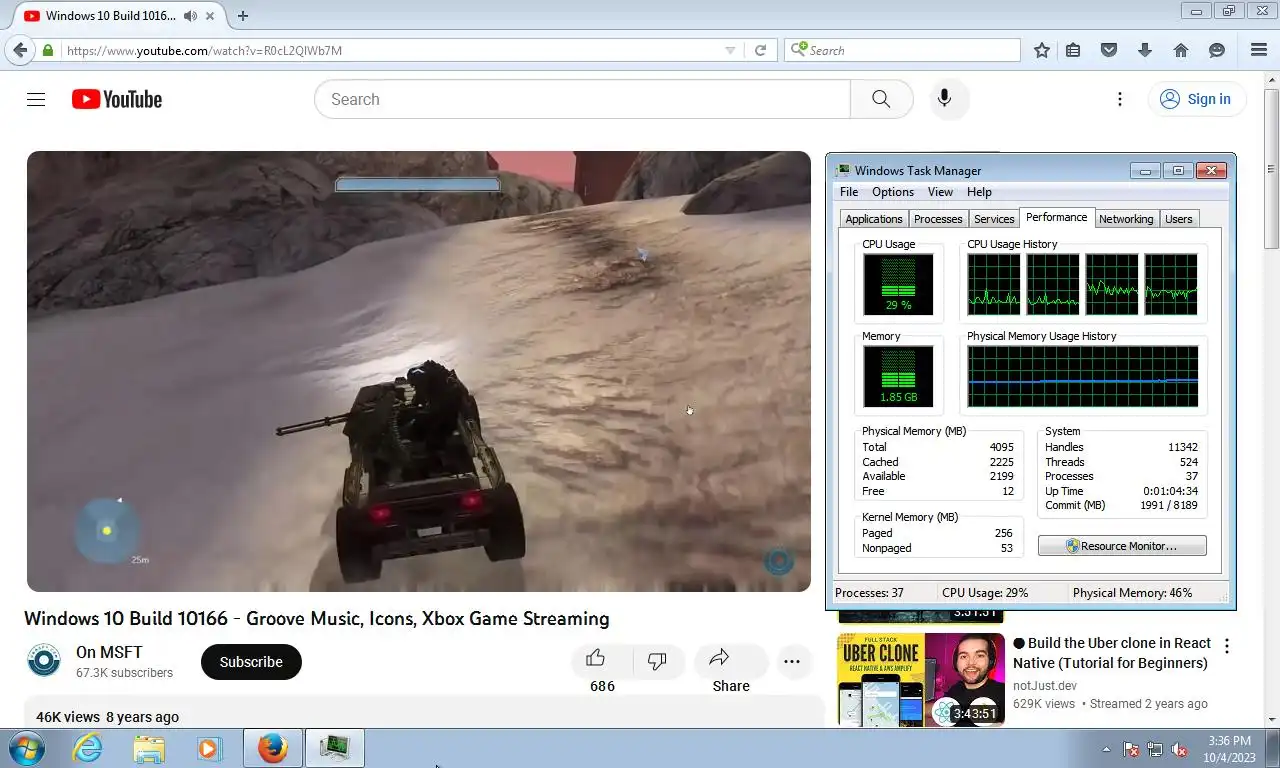Open Firefox downloads arrow
Viewport: 1280px width, 768px height.
1145,50
